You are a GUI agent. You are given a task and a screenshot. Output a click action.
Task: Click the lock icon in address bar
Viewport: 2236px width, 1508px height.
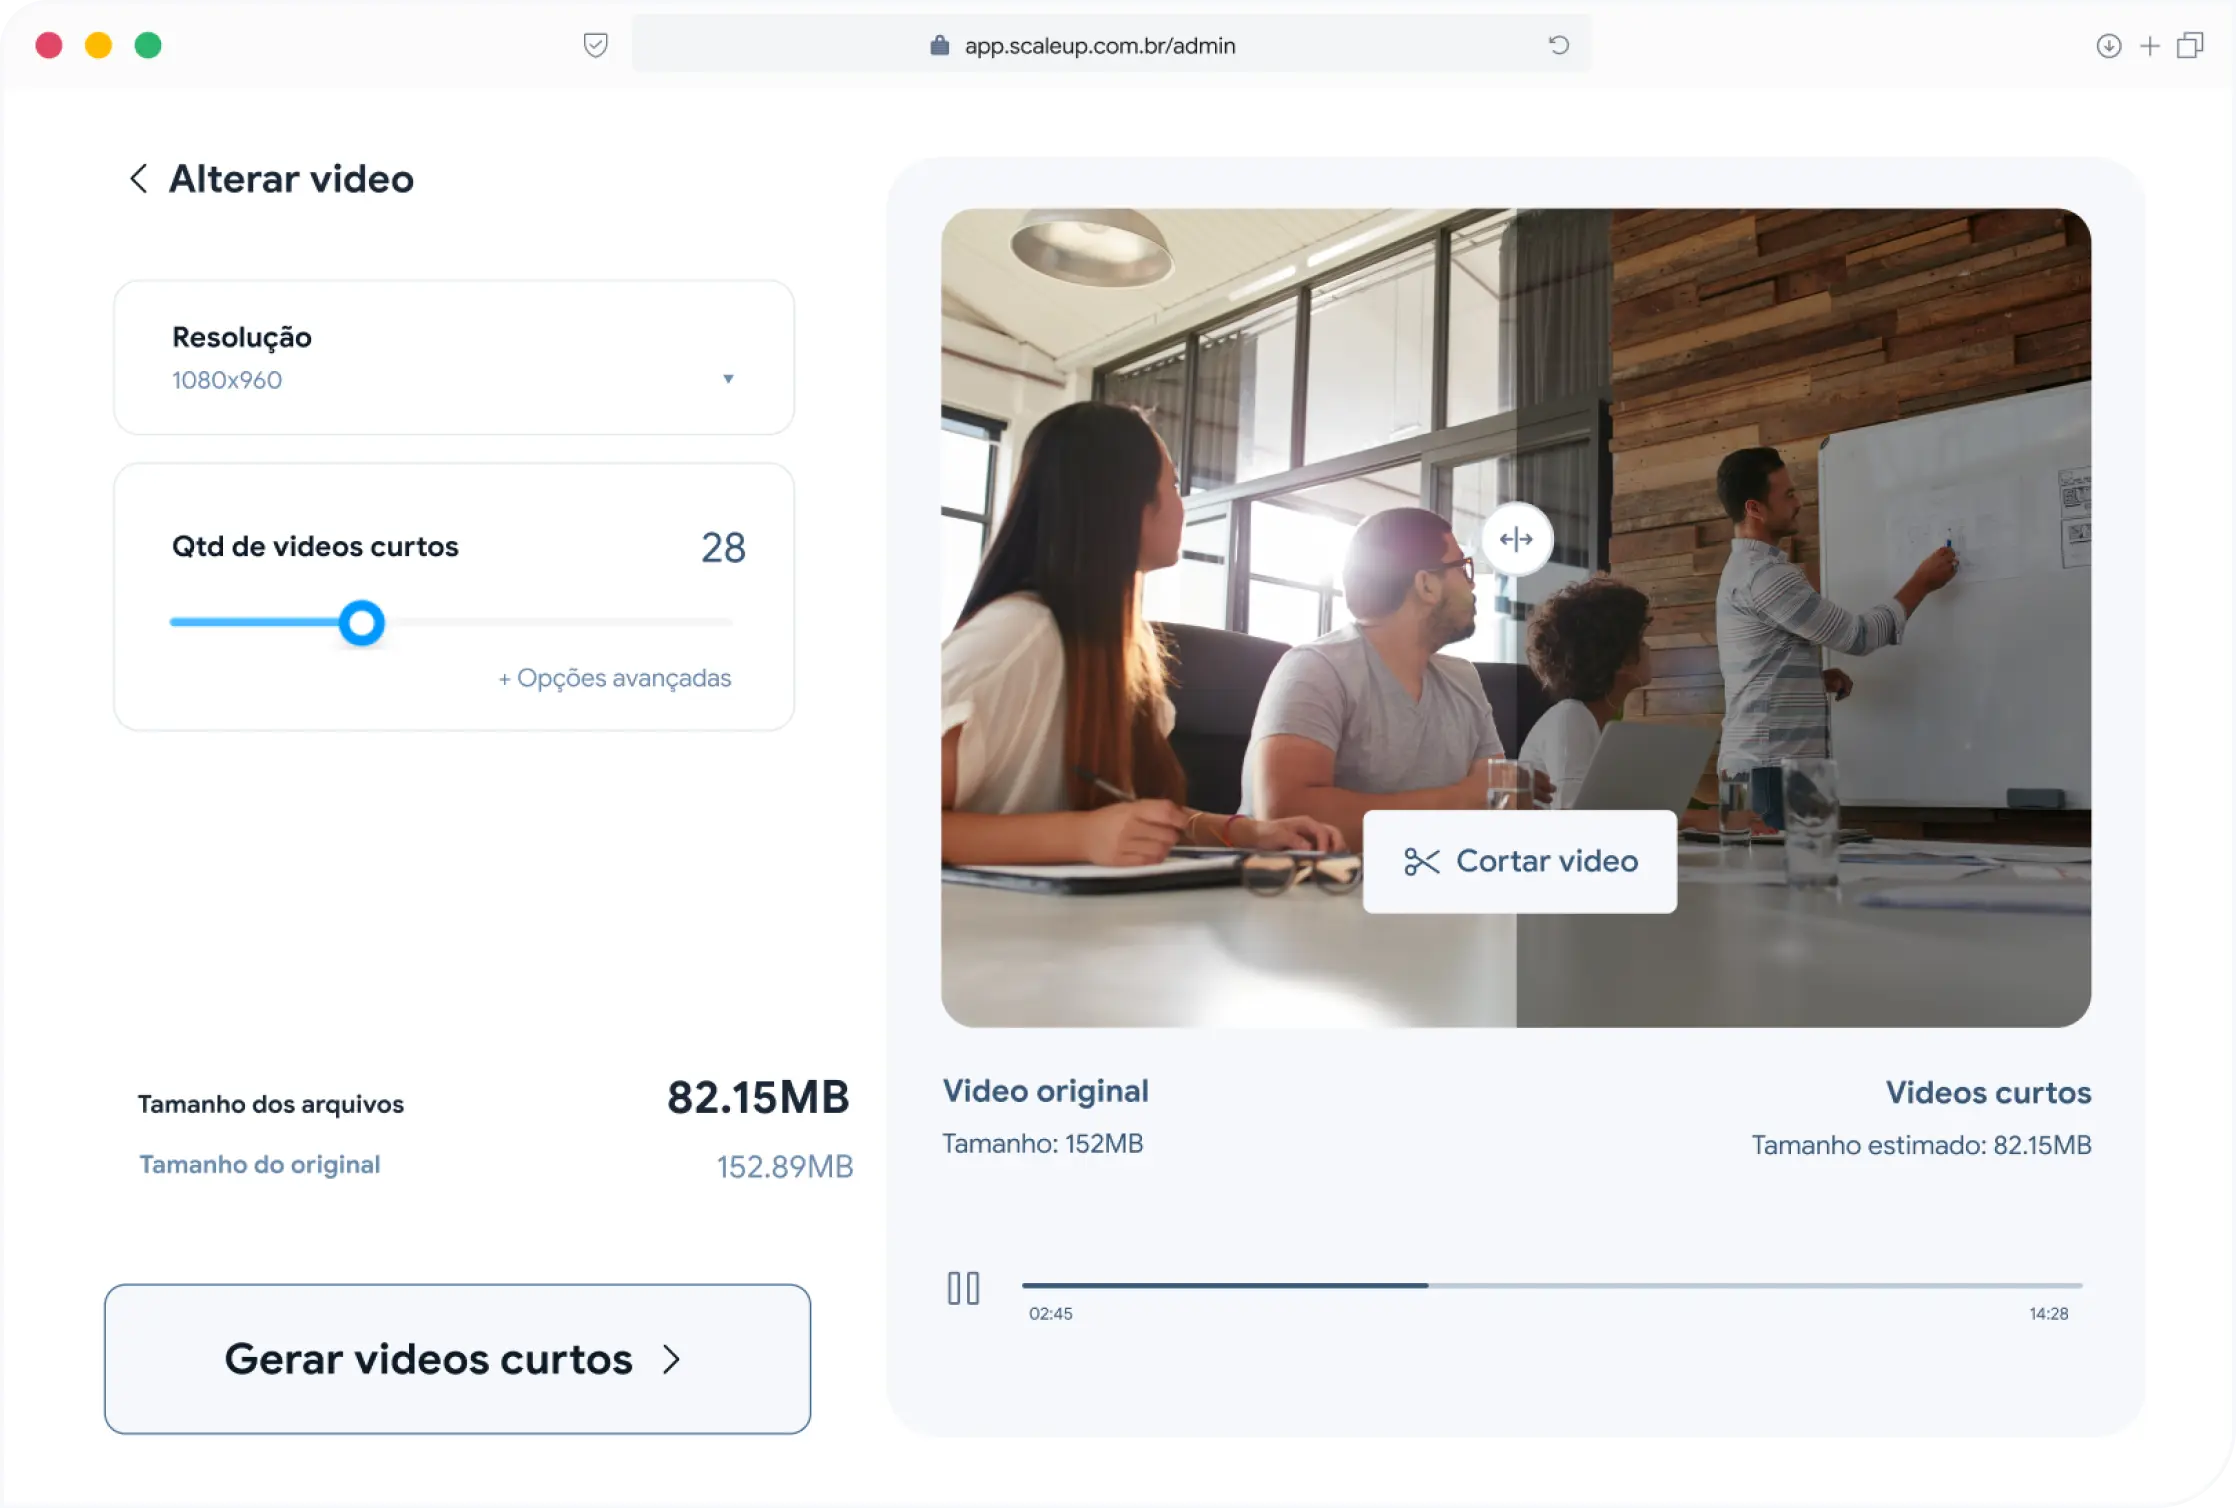pos(939,46)
